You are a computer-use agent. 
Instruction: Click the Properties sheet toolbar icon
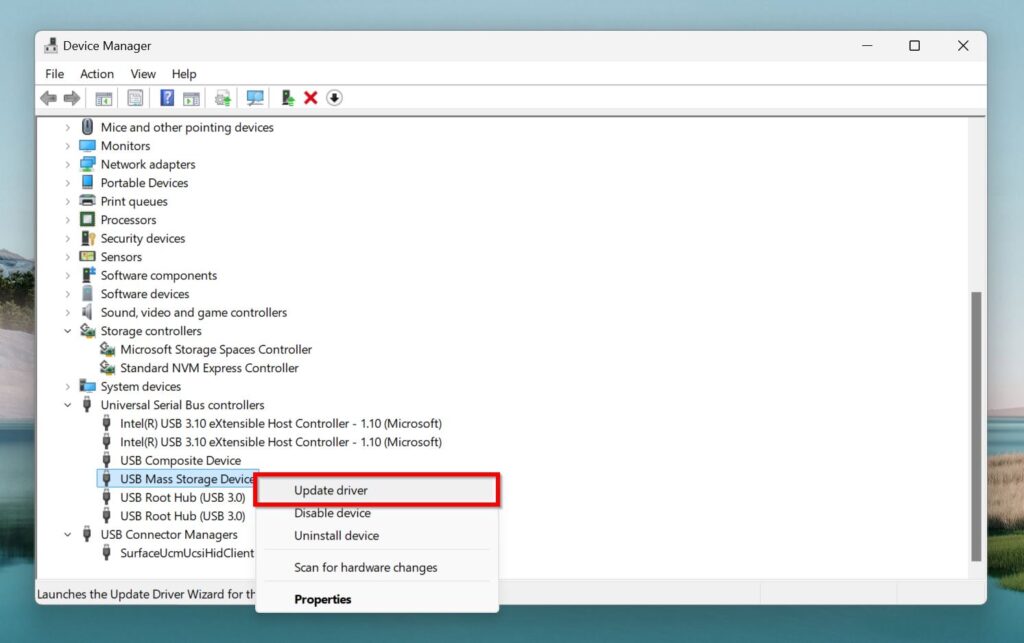click(x=135, y=98)
